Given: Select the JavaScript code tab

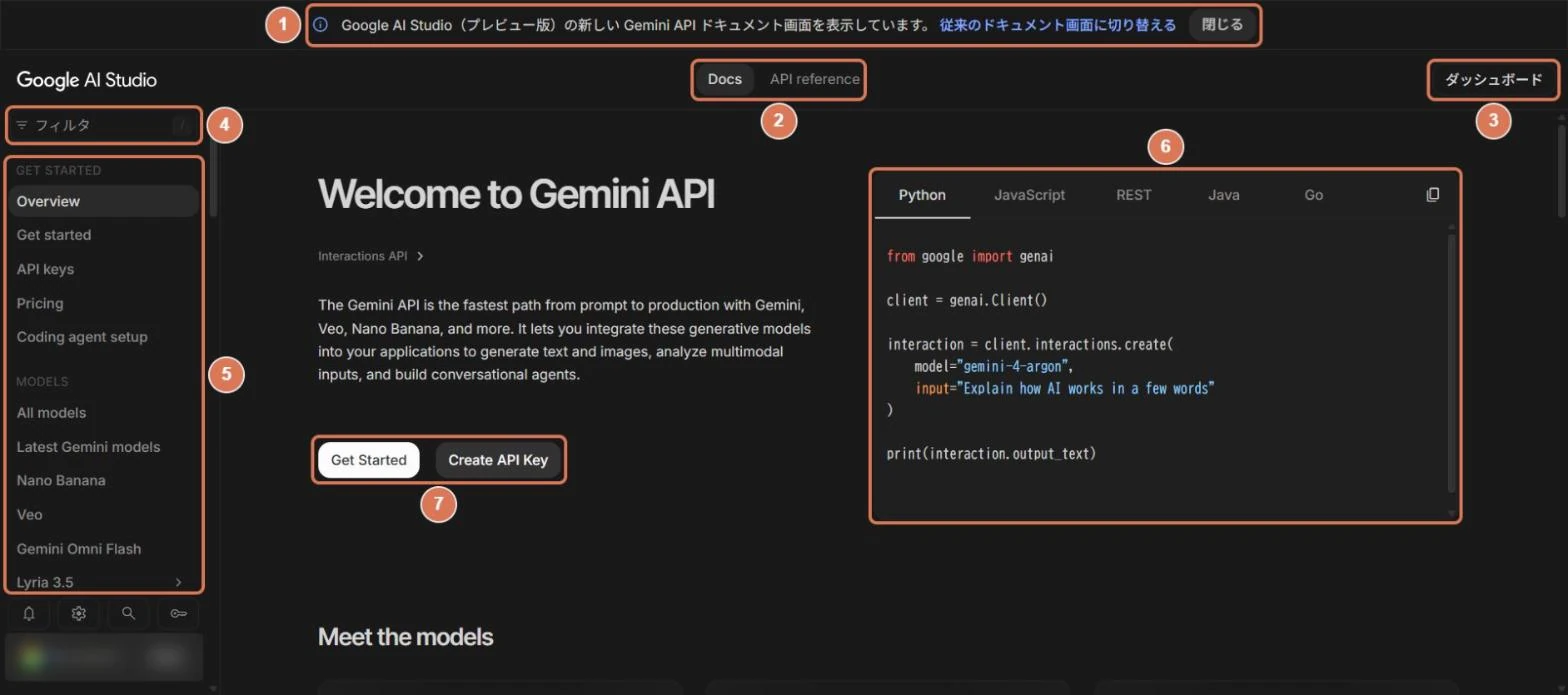Looking at the screenshot, I should coord(1029,195).
